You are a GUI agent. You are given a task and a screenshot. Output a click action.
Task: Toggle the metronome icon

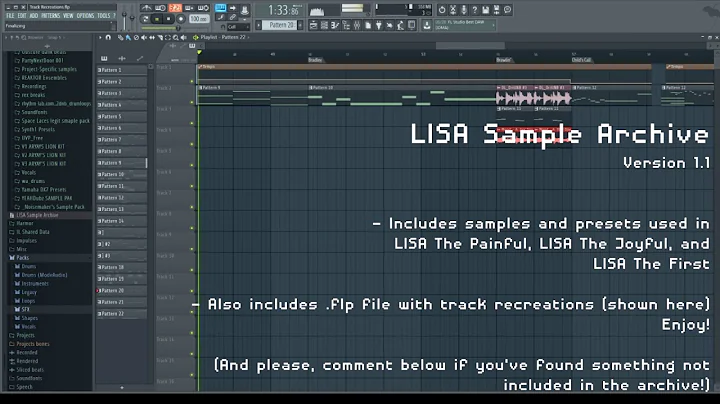pos(147,8)
